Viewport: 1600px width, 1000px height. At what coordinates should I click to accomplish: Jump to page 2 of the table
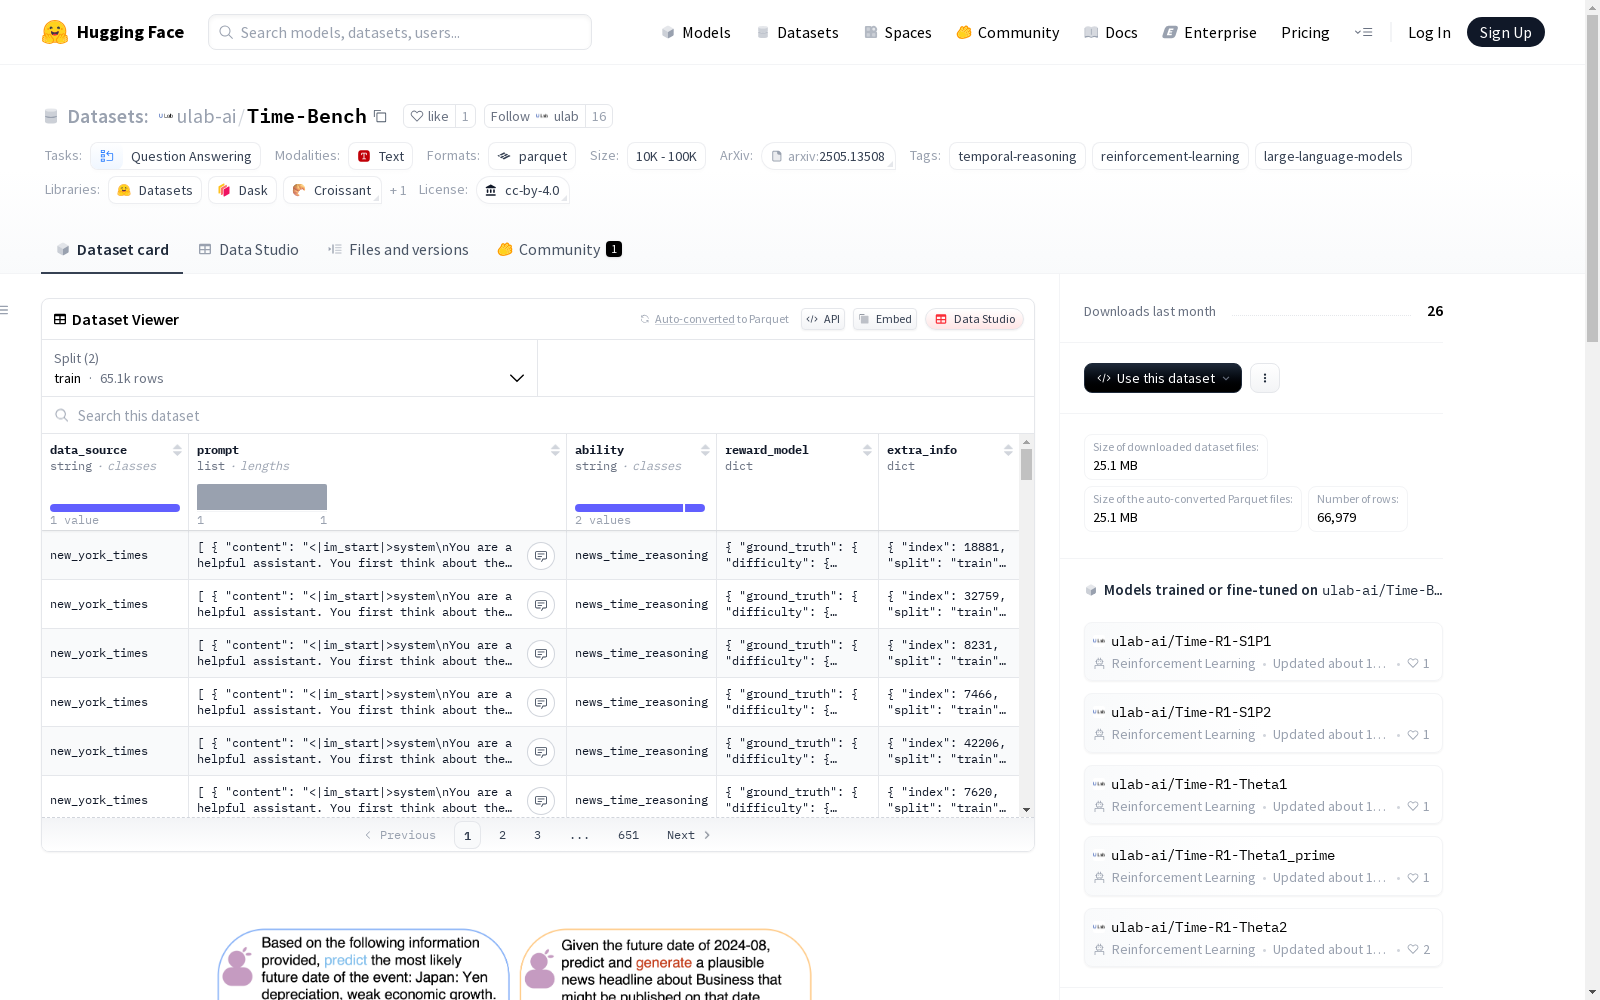pyautogui.click(x=502, y=835)
